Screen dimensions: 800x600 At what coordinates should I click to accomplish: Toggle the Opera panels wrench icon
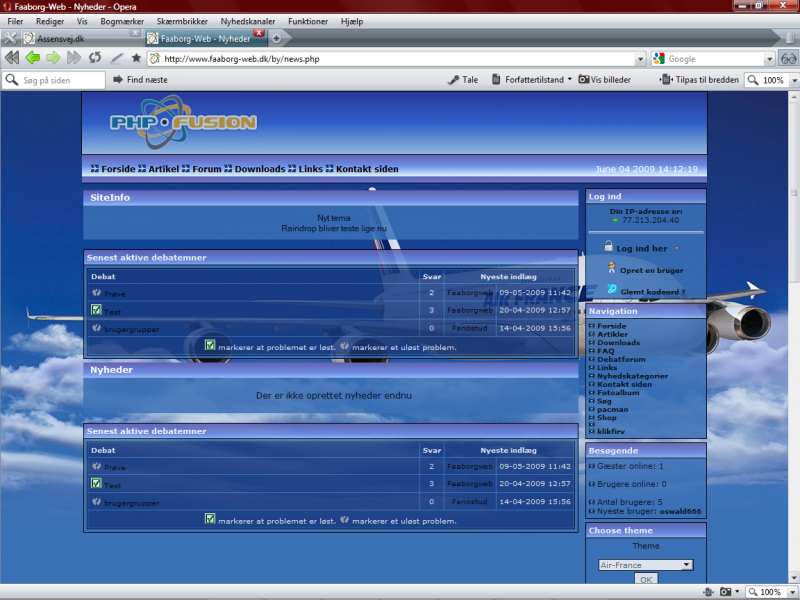coord(10,38)
